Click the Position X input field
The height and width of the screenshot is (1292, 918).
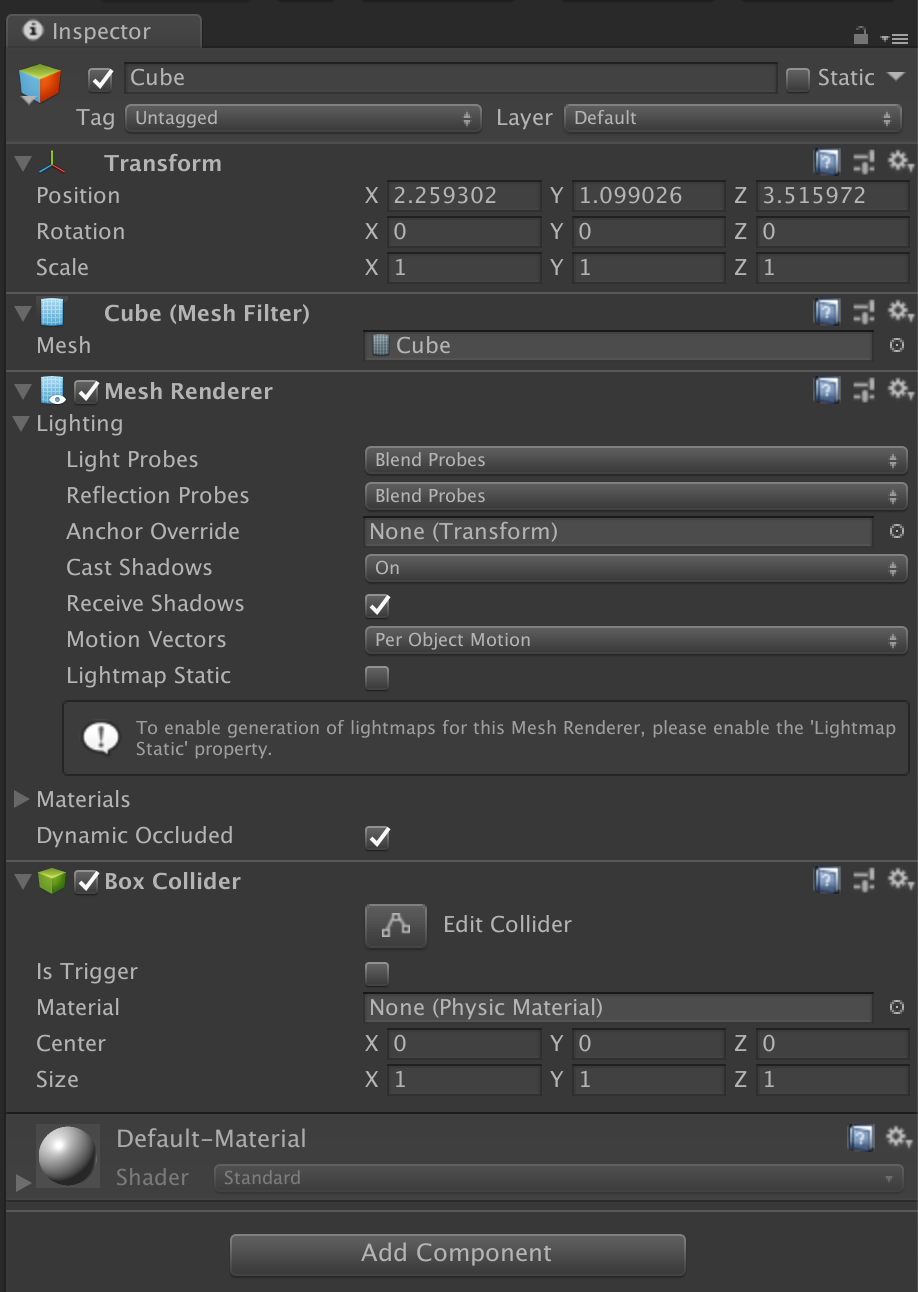[464, 195]
